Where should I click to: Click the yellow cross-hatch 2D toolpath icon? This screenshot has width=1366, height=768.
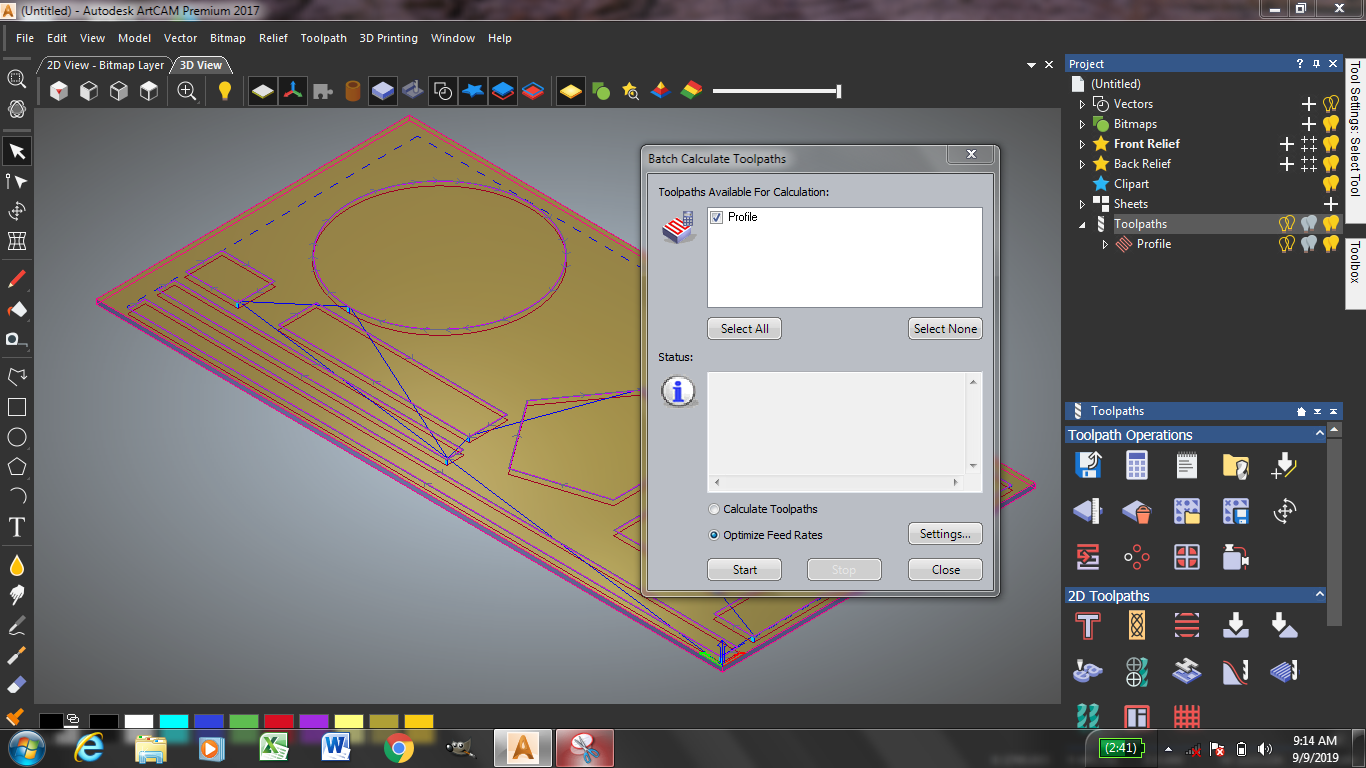1137,626
